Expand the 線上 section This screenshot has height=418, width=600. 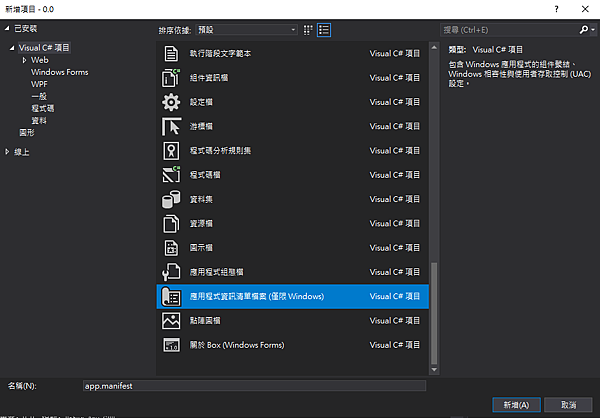[x=7, y=152]
